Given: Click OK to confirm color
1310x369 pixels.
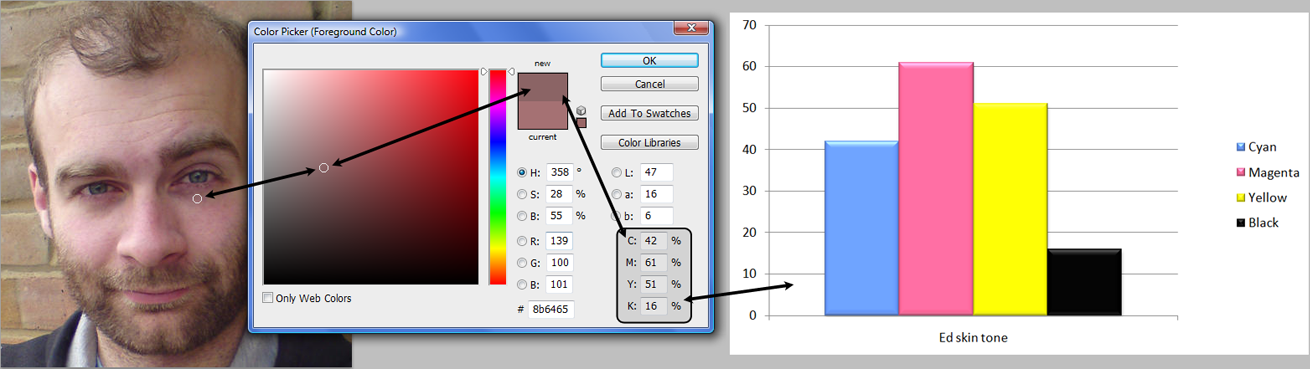Looking at the screenshot, I should tap(649, 61).
